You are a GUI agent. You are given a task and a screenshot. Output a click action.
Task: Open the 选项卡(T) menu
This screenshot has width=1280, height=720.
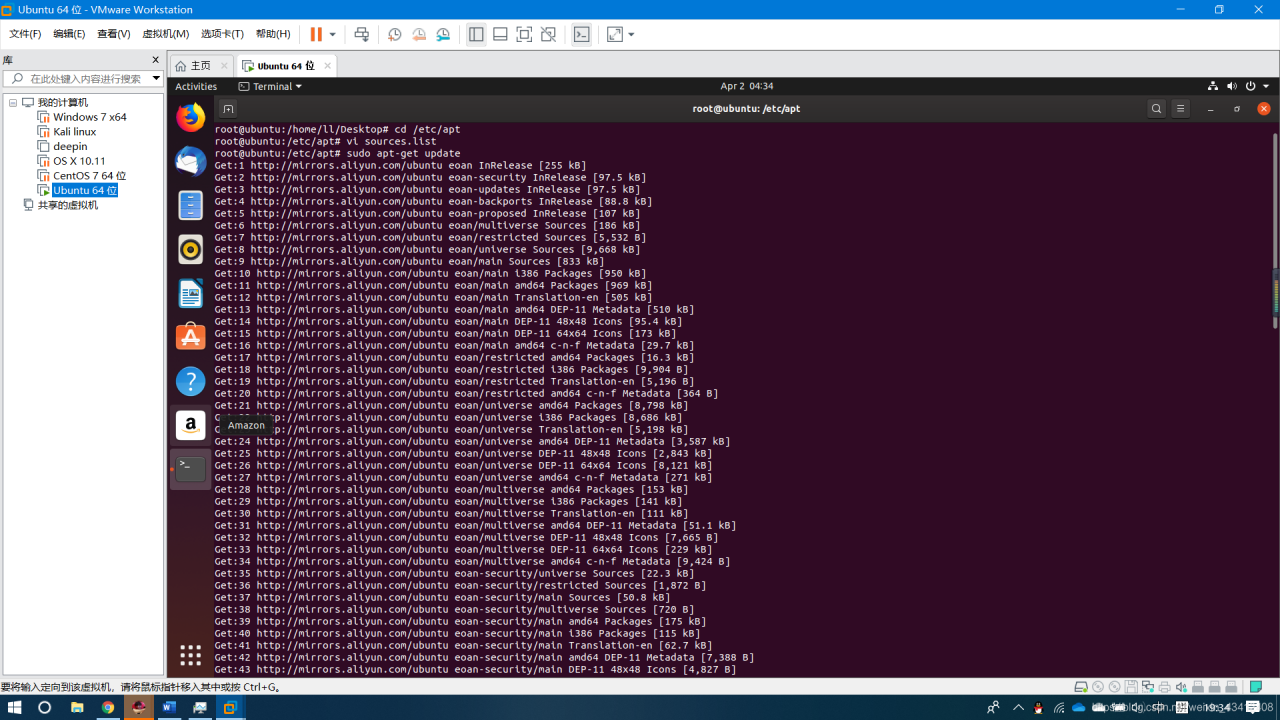222,34
